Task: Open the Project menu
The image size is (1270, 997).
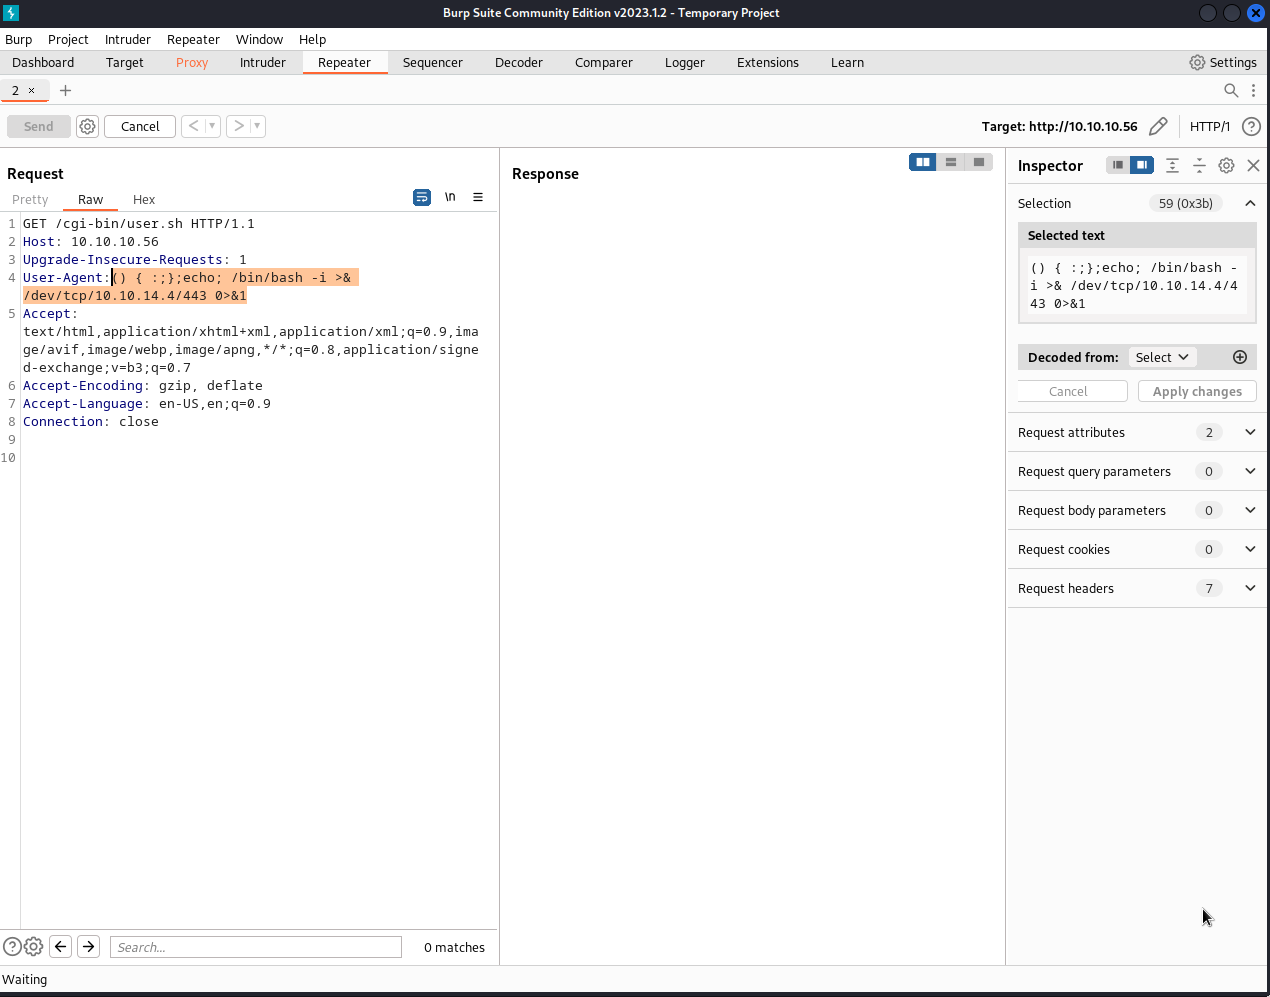Action: 68,39
